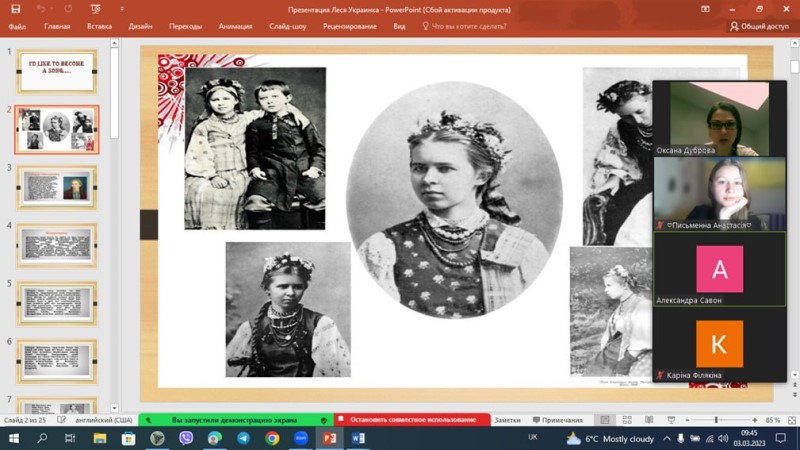Image resolution: width=800 pixels, height=450 pixels.
Task: Start Slide Show view from status bar
Action: (671, 420)
